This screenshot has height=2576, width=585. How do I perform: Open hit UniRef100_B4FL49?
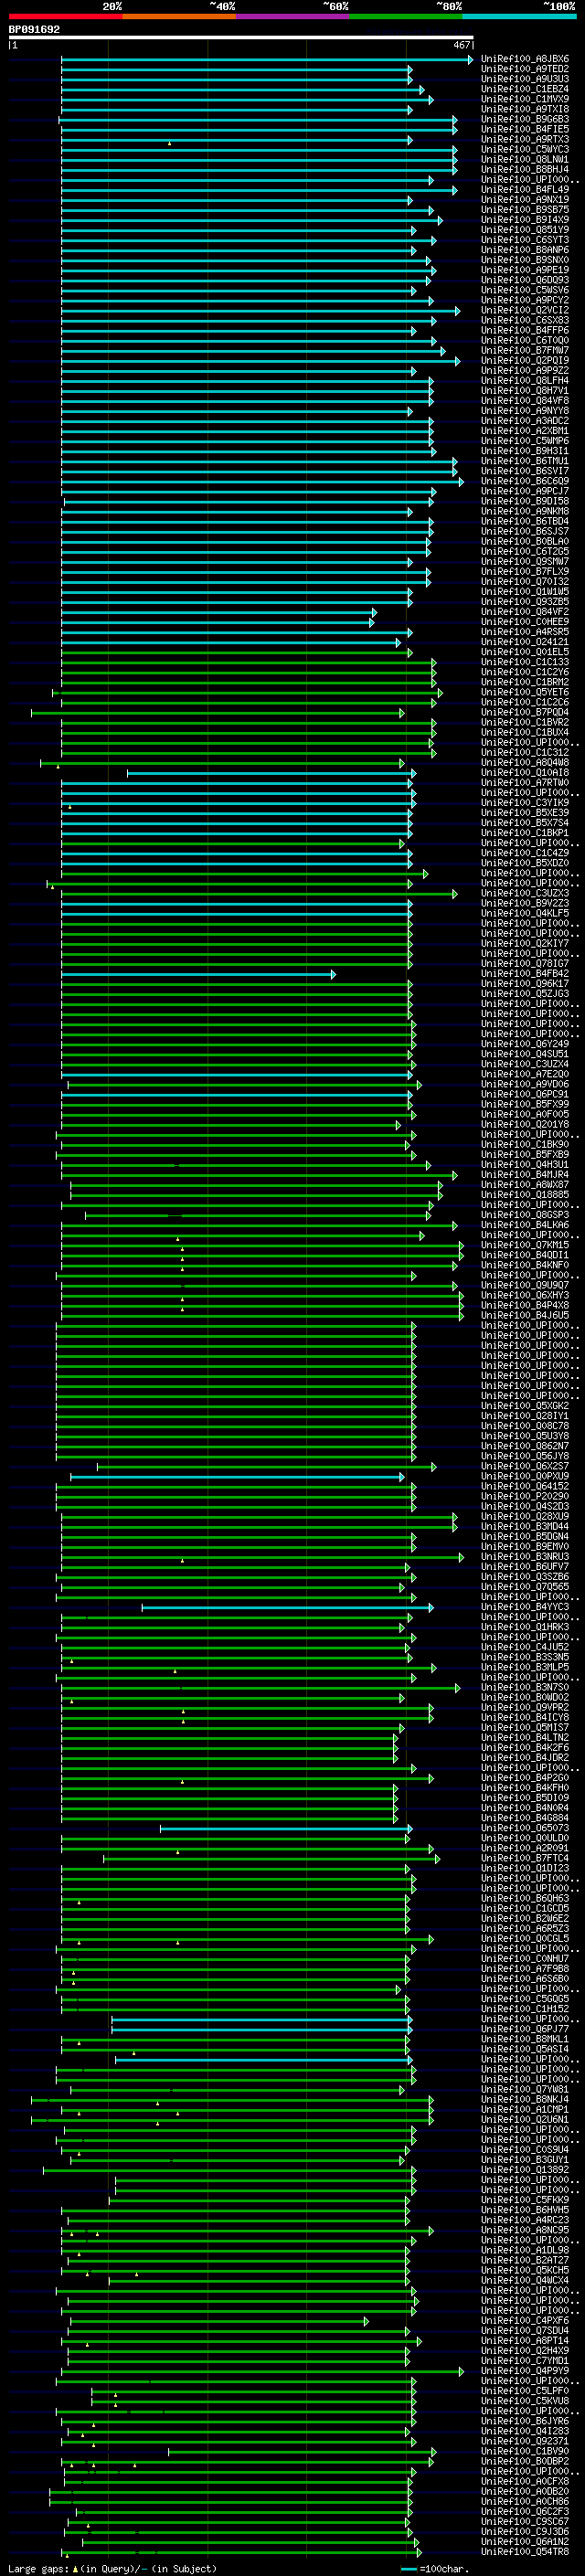[x=525, y=189]
